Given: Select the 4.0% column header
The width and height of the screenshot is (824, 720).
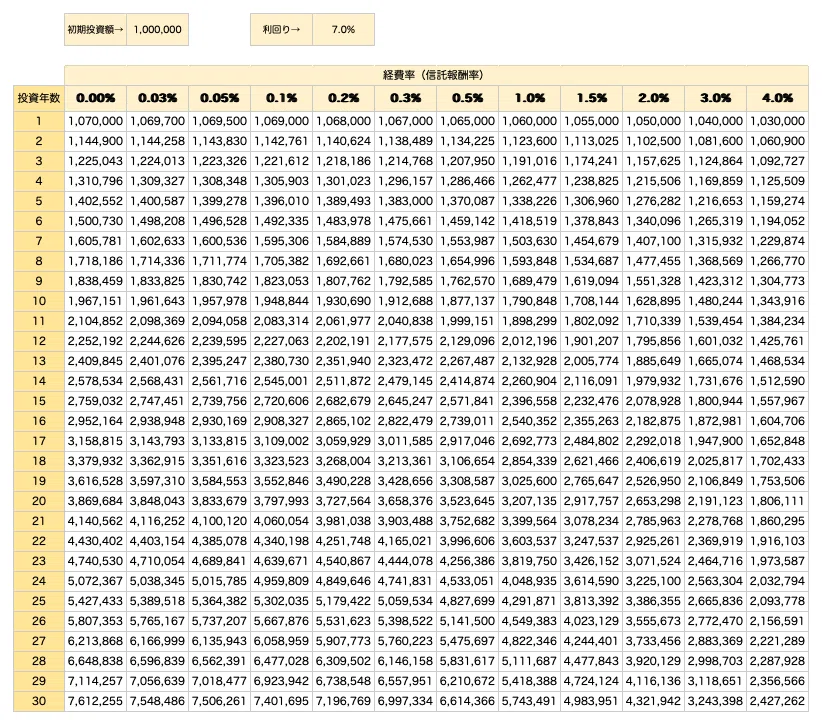Looking at the screenshot, I should pyautogui.click(x=777, y=98).
